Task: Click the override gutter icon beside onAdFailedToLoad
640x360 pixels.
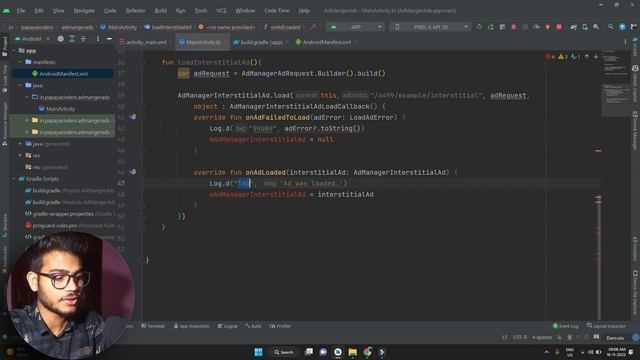Action: (133, 117)
